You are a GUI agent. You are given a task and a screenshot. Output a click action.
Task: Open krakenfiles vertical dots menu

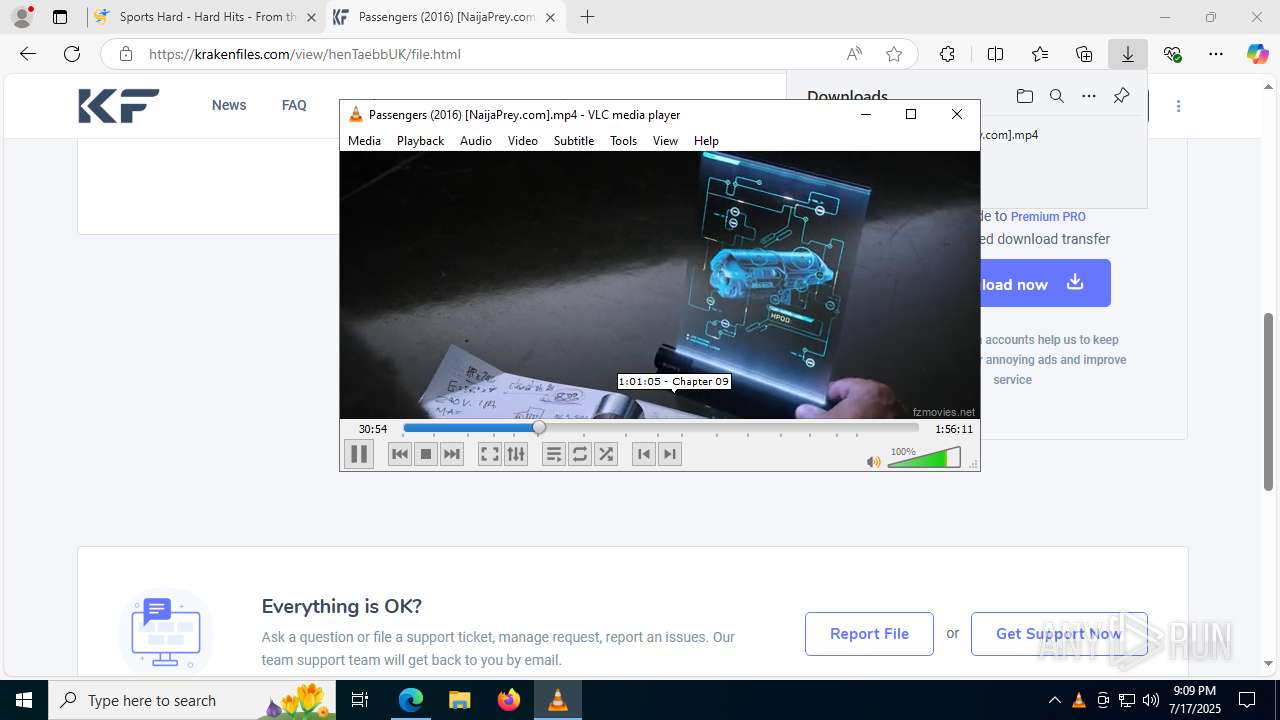[x=1178, y=105]
